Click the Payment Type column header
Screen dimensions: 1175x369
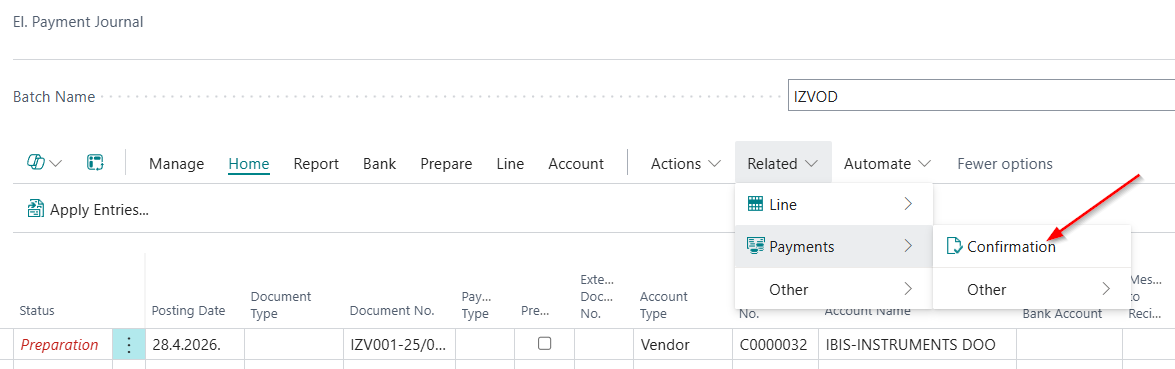[477, 304]
